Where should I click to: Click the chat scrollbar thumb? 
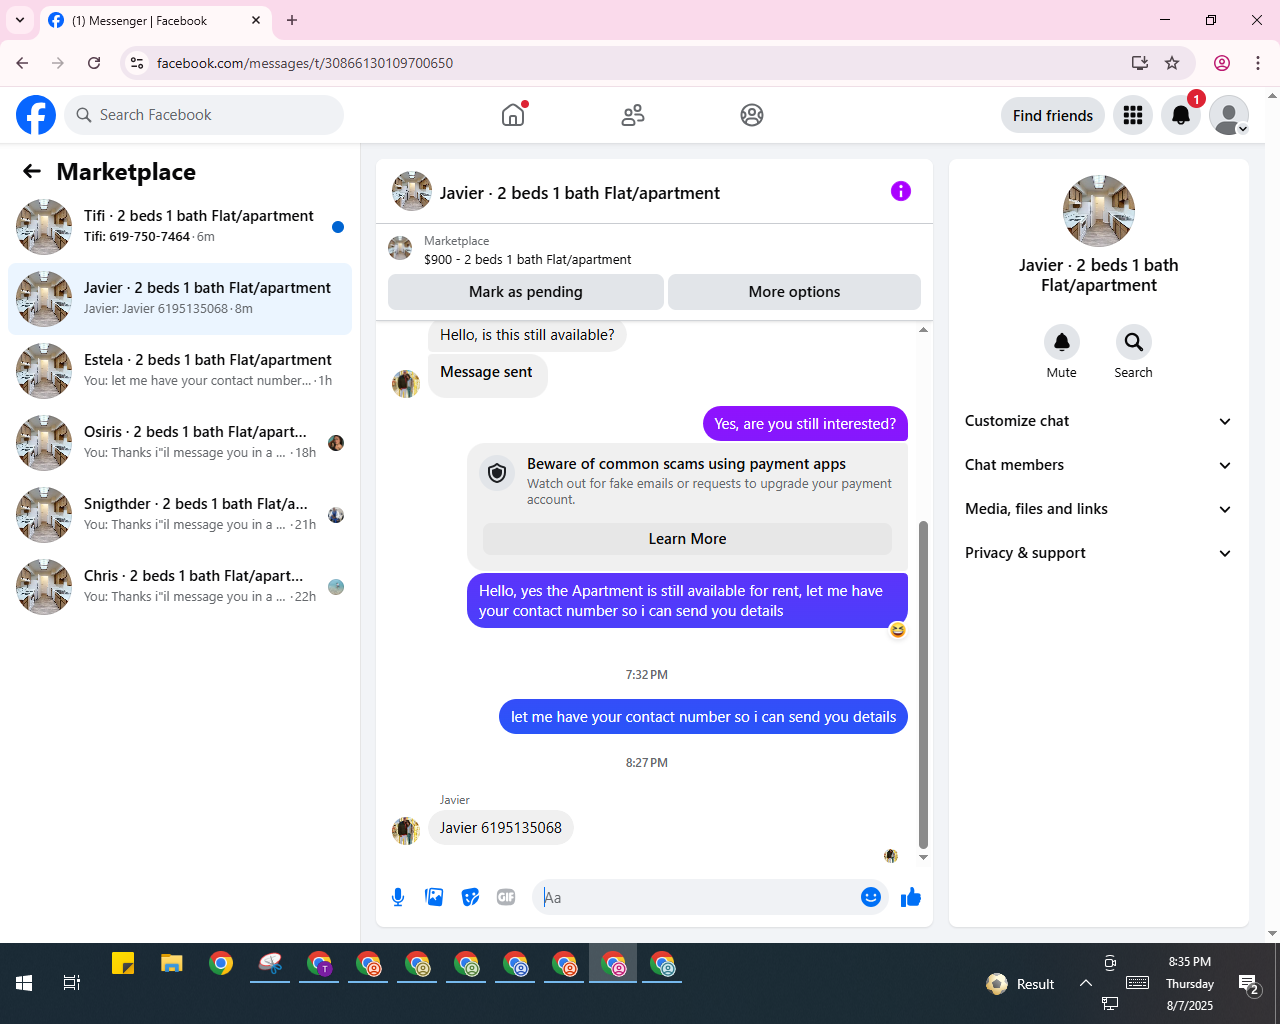click(x=923, y=685)
